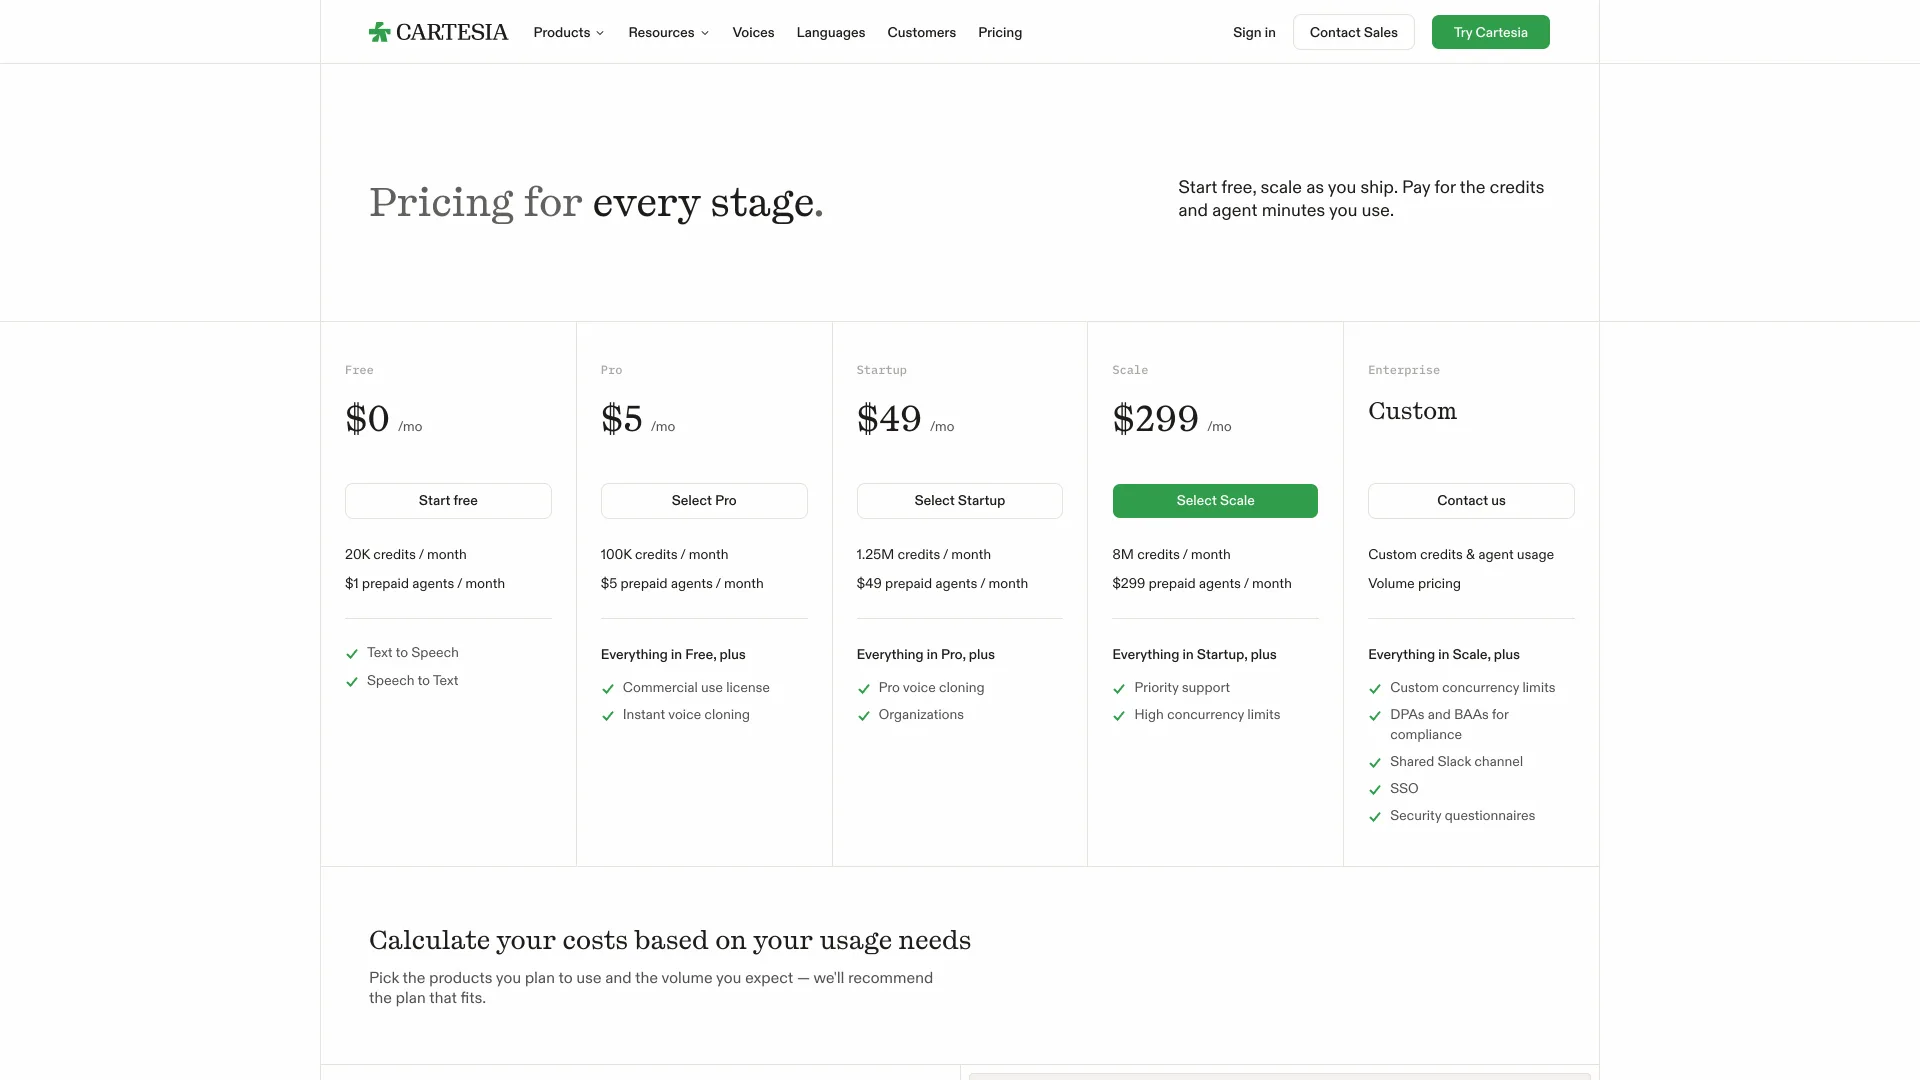
Task: Expand the Resources menu
Action: coord(669,32)
